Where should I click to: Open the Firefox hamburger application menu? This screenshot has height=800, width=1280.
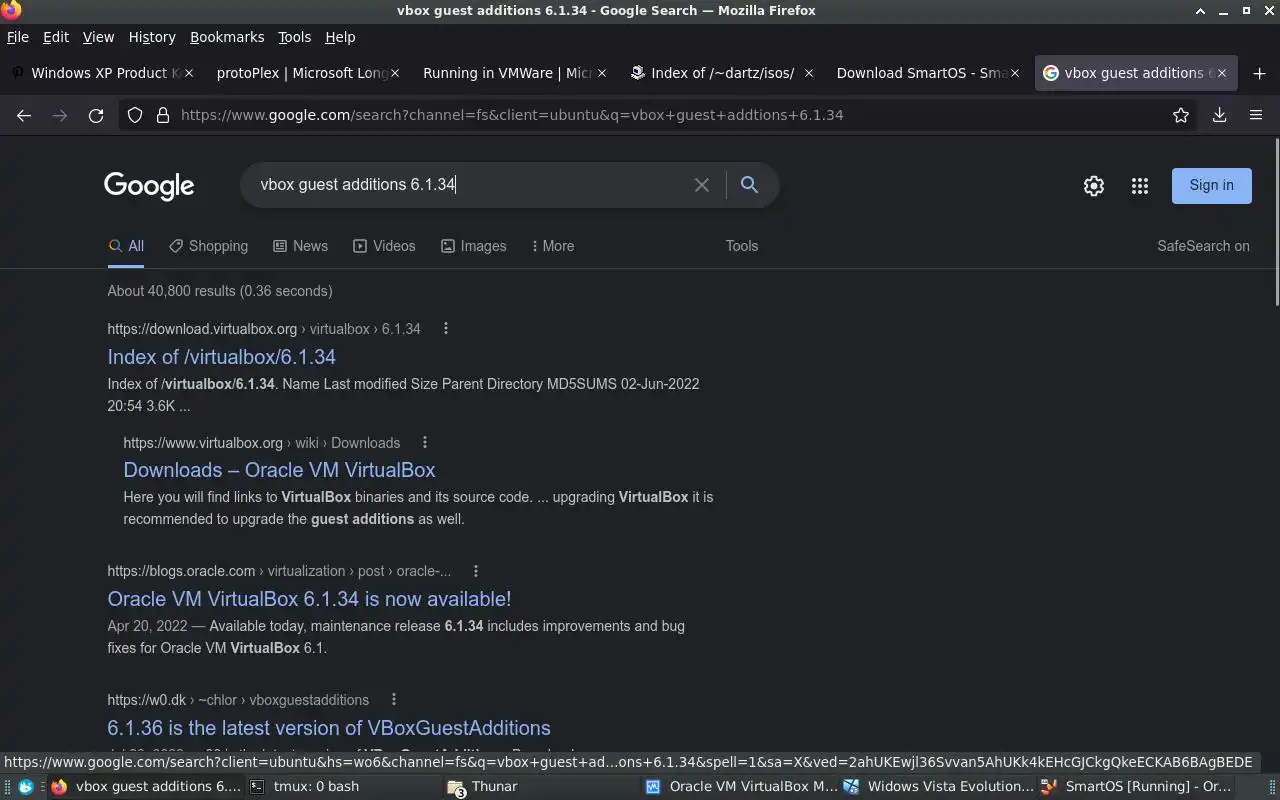(1256, 115)
